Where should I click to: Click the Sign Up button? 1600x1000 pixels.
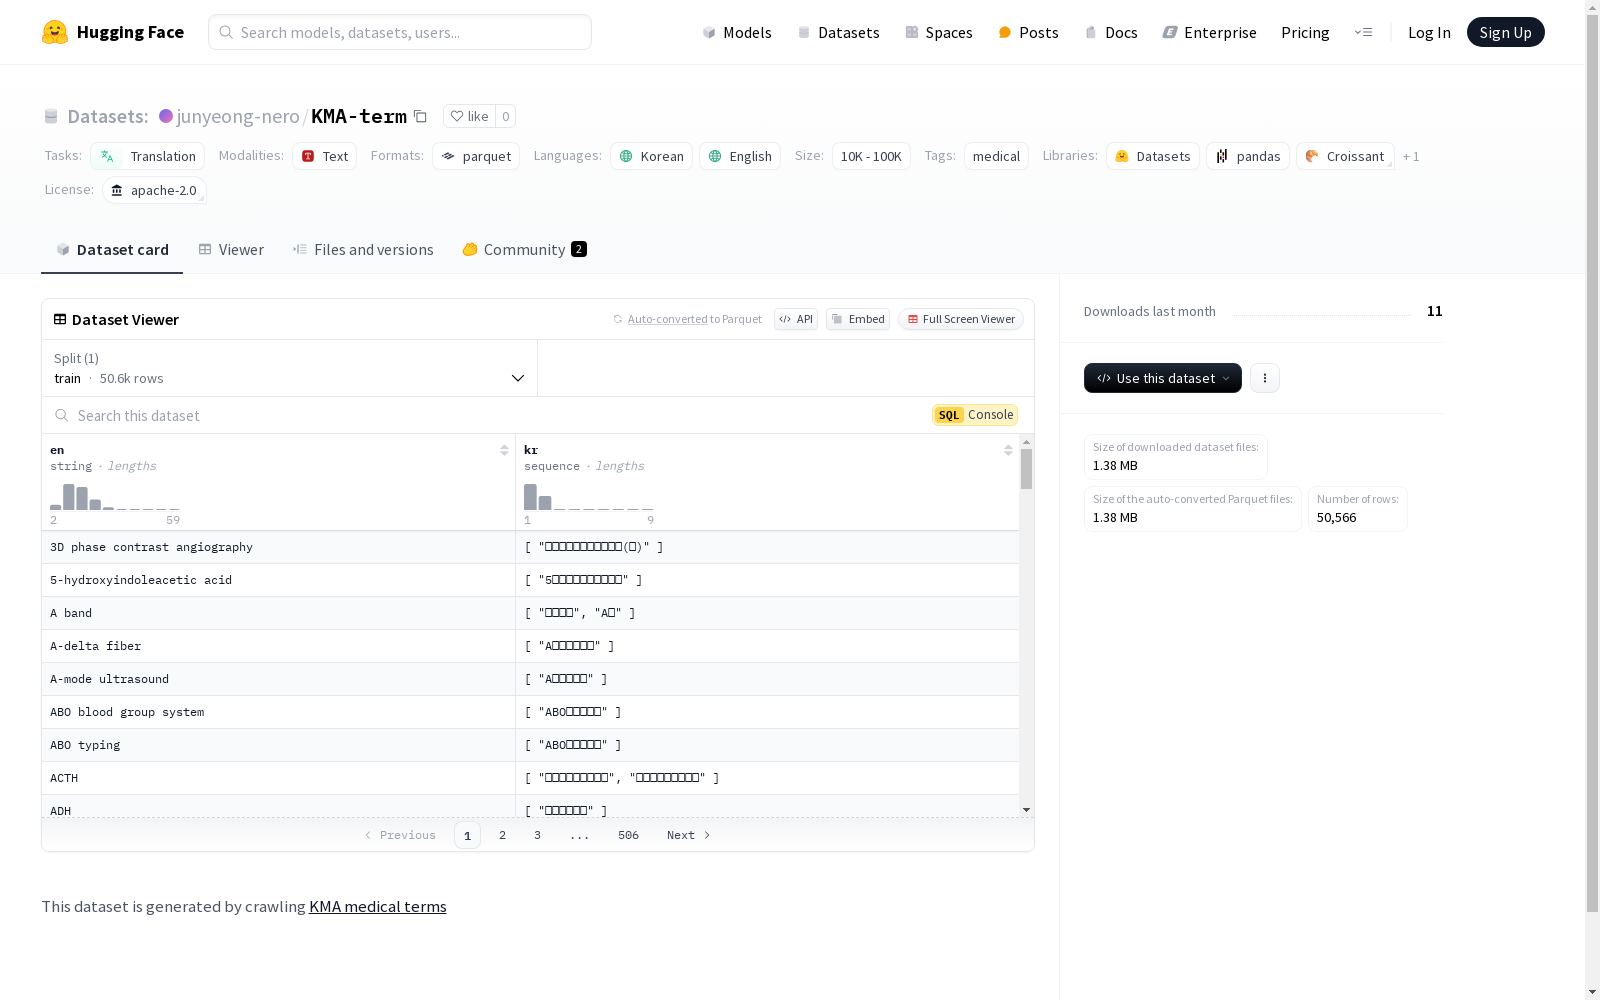(1506, 32)
